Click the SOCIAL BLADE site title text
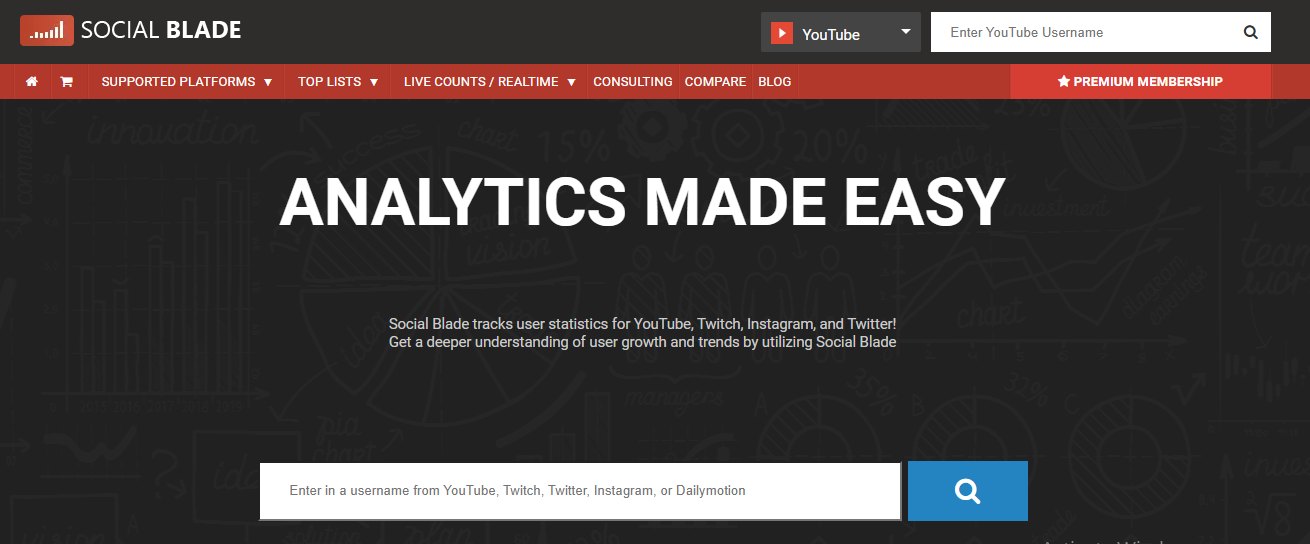 (161, 31)
